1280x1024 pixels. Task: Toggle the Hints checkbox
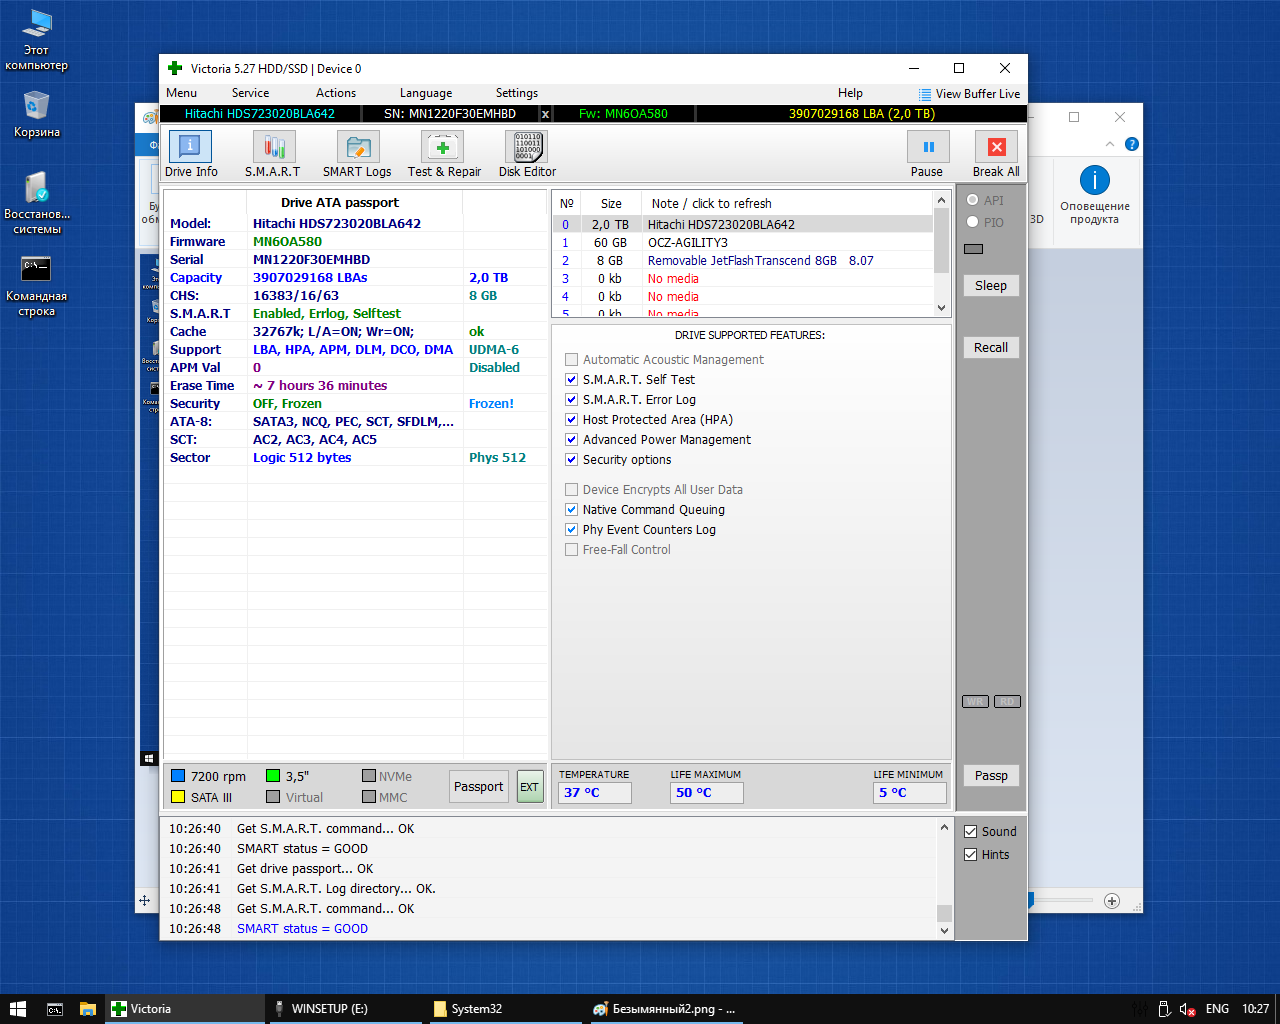(970, 854)
